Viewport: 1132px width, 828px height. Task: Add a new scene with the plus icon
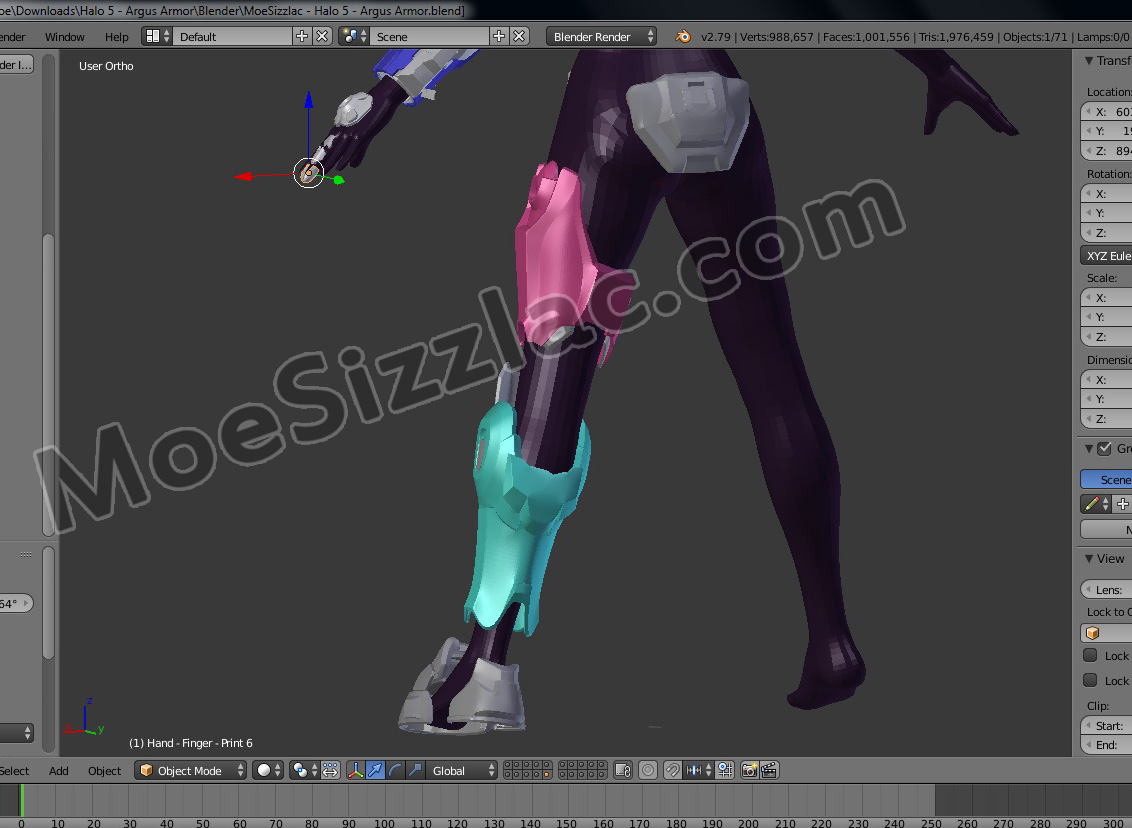pos(498,36)
